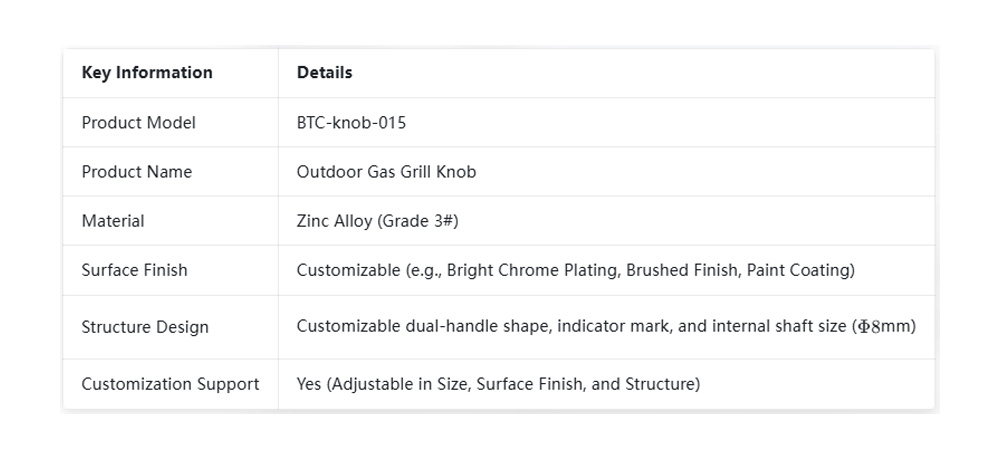Select the Structure Design row label

pyautogui.click(x=145, y=327)
